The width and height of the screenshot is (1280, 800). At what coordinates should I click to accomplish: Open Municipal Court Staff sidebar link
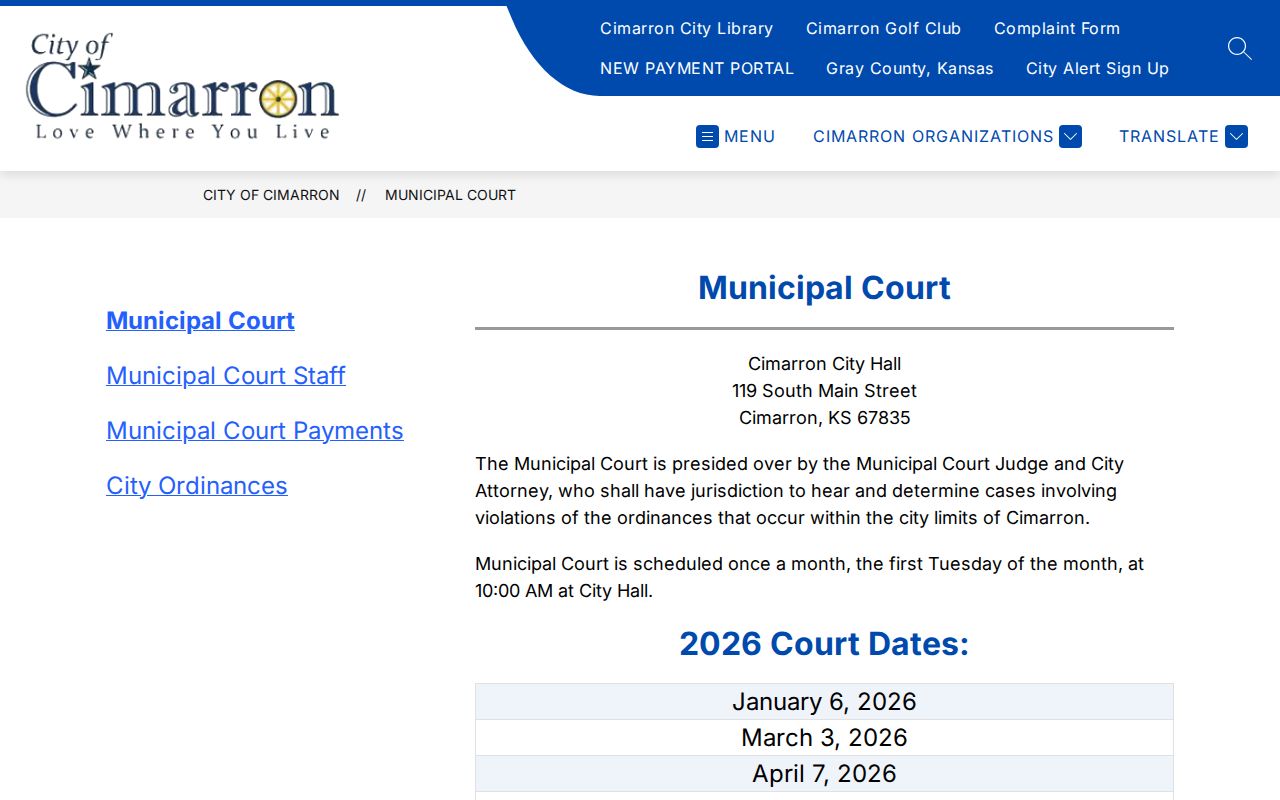click(226, 375)
